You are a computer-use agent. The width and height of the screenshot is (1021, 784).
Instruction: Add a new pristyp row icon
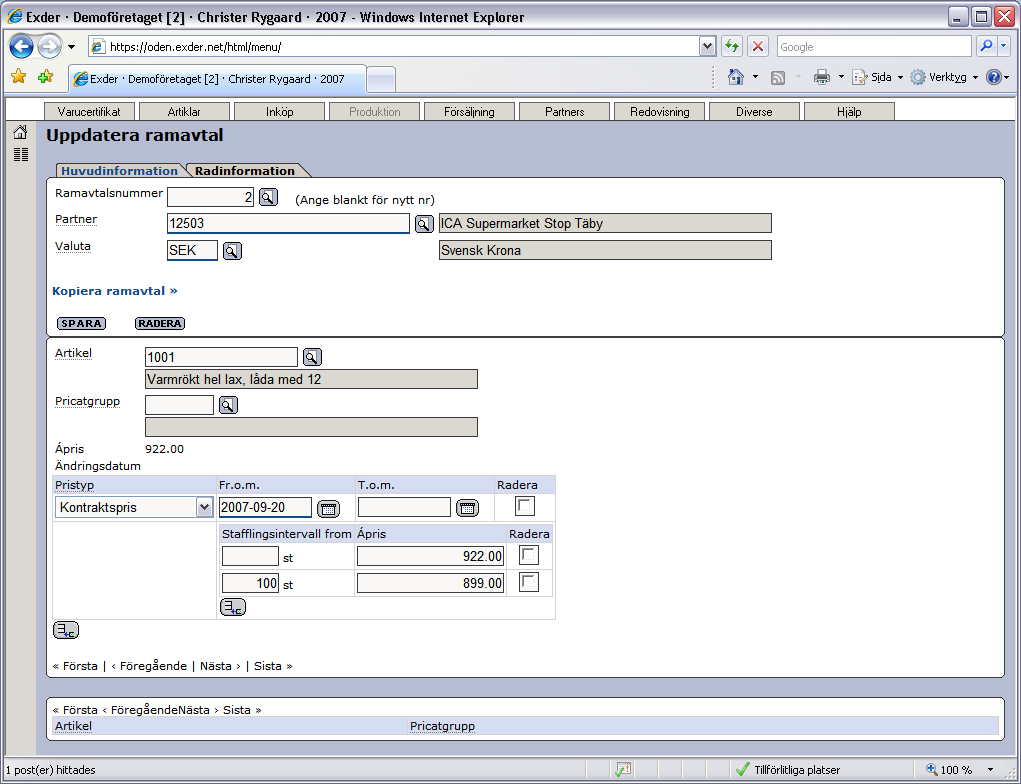(66, 630)
